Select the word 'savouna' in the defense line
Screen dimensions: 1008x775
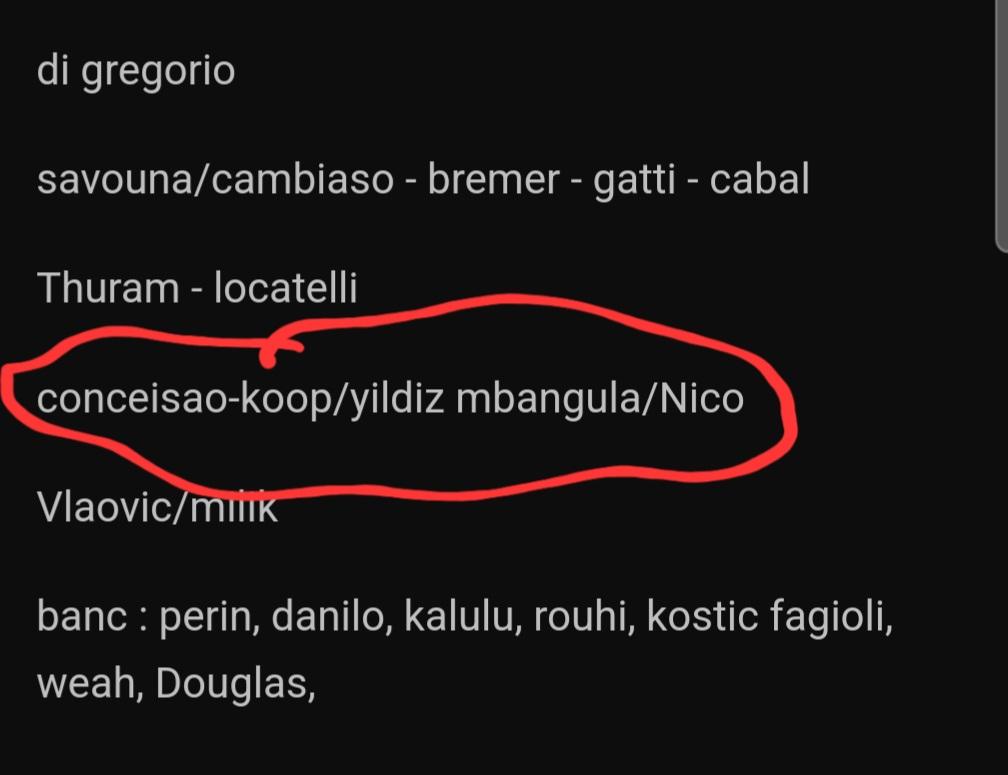click(x=114, y=179)
